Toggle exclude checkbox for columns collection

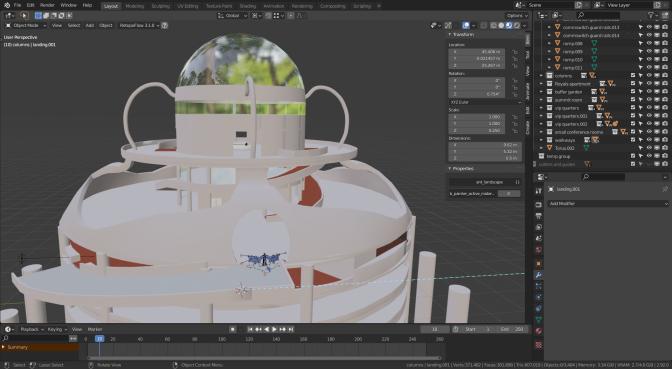[633, 75]
